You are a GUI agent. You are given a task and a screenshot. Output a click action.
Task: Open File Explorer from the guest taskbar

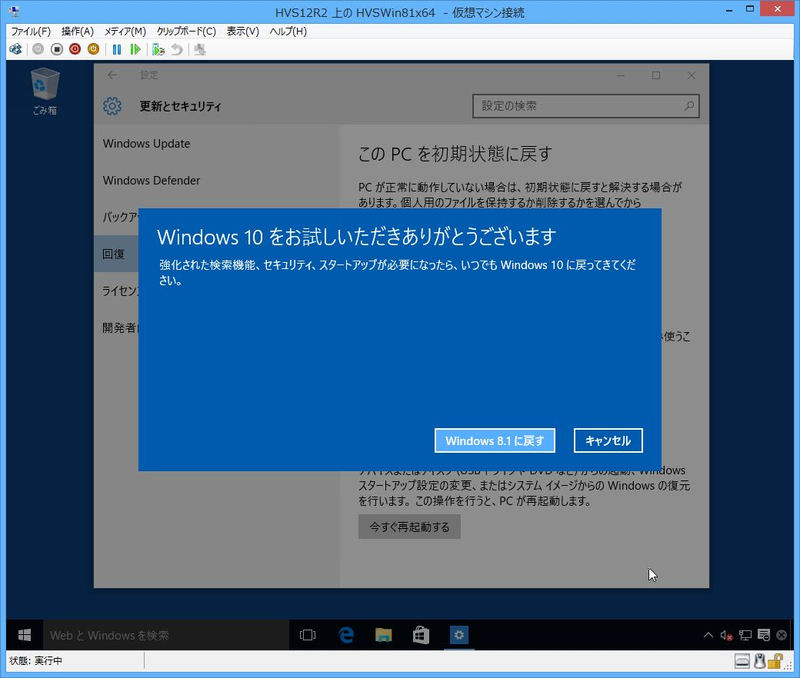[384, 635]
